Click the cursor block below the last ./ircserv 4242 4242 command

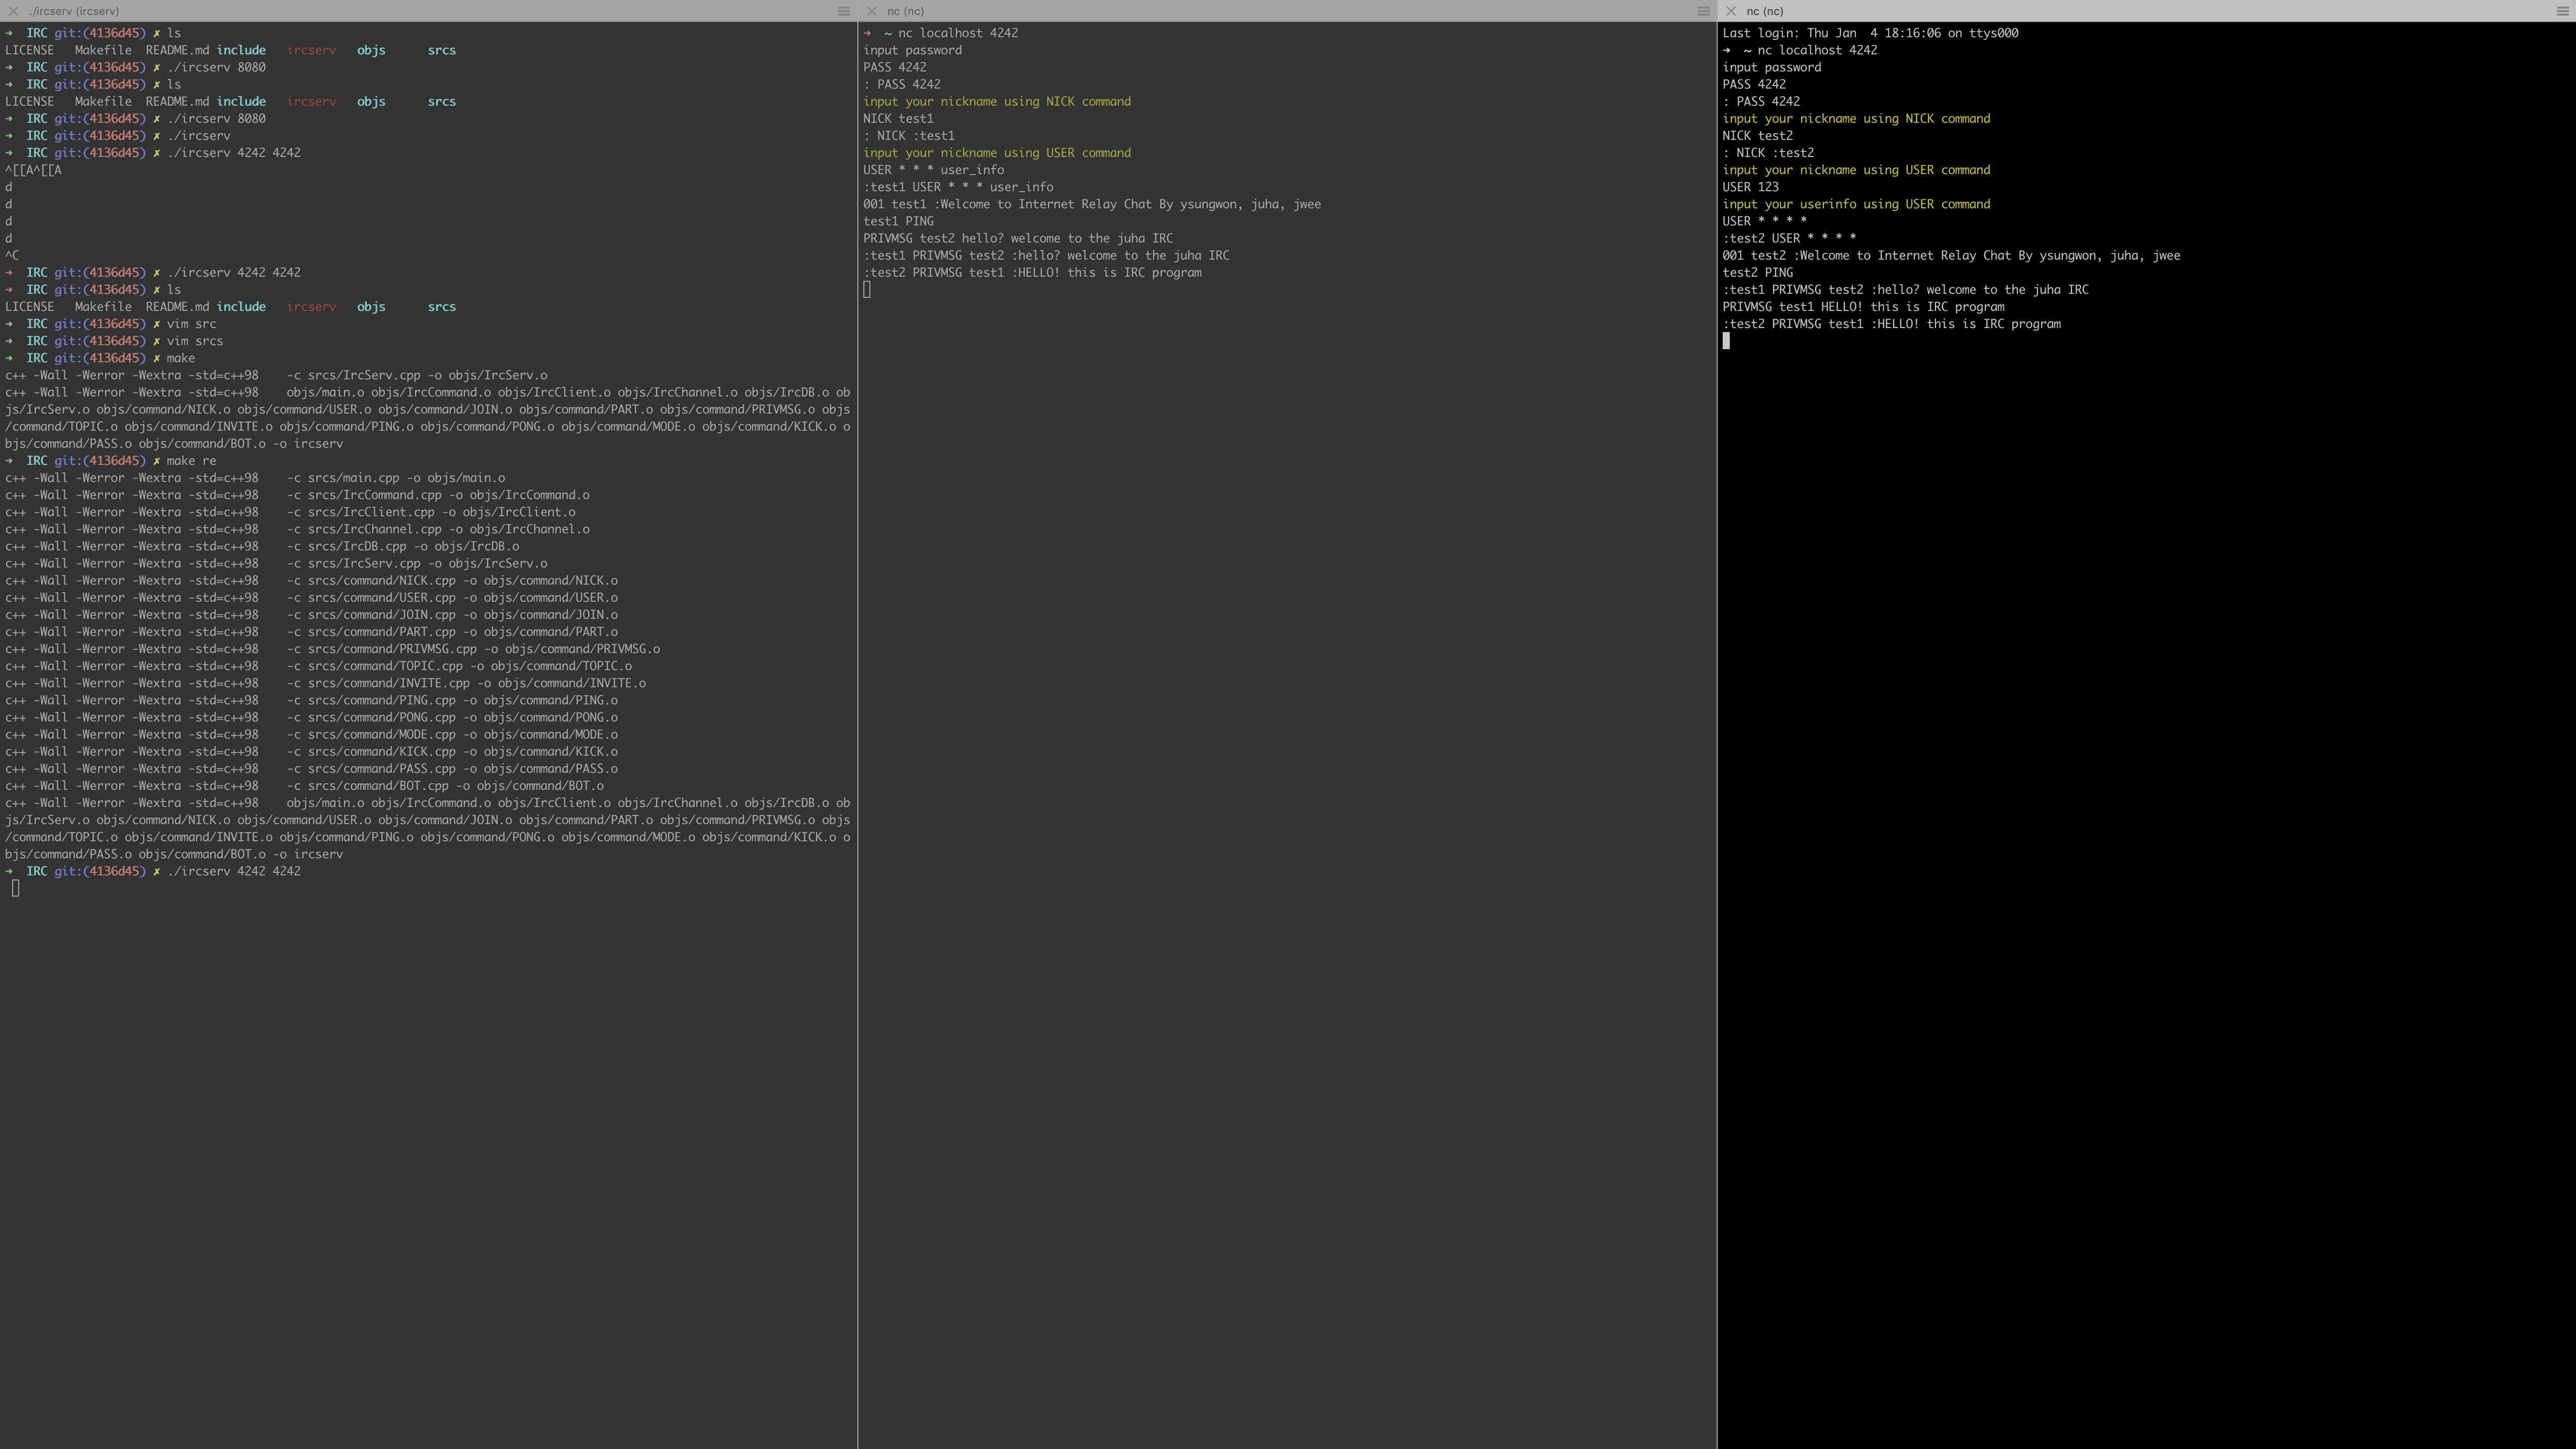[15, 888]
